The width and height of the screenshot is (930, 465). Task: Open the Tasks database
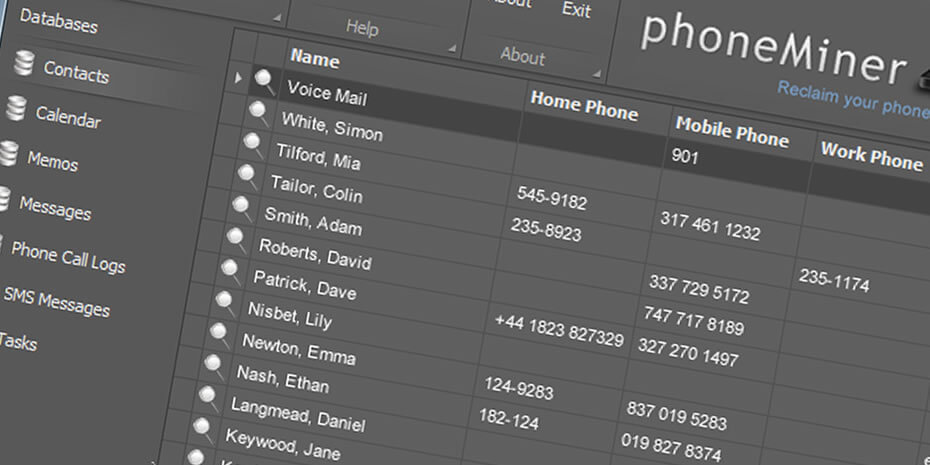(18, 342)
